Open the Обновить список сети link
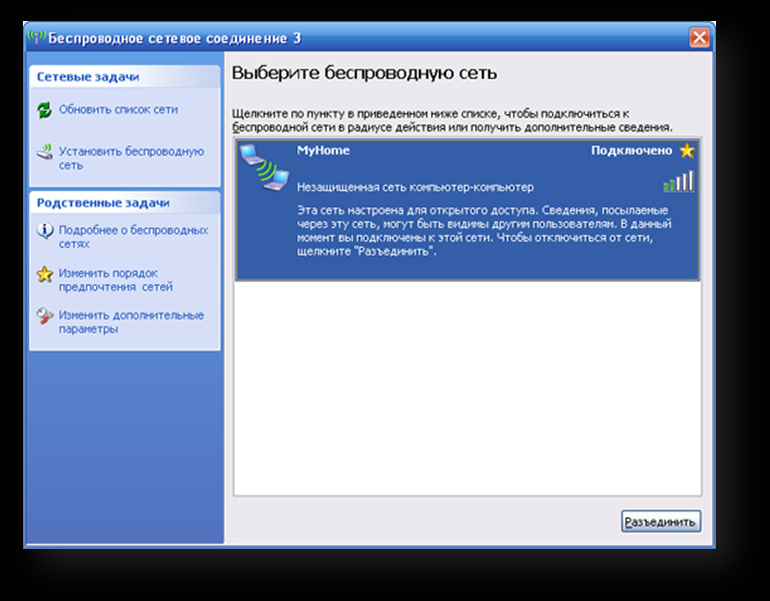Screen dimensions: 770x601 (x=118, y=110)
